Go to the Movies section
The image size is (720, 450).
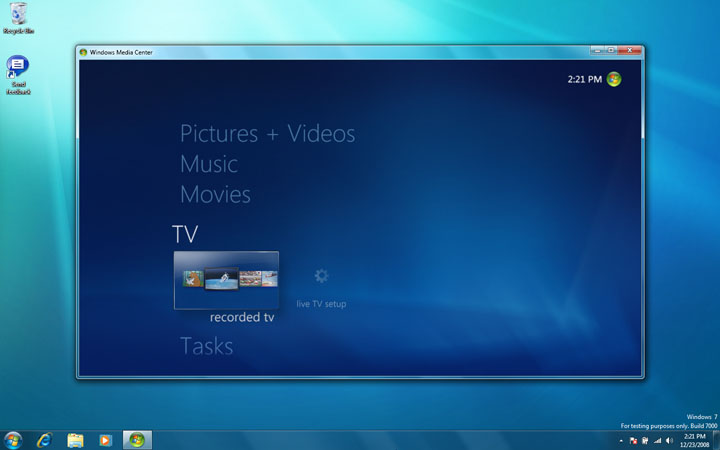[x=215, y=194]
